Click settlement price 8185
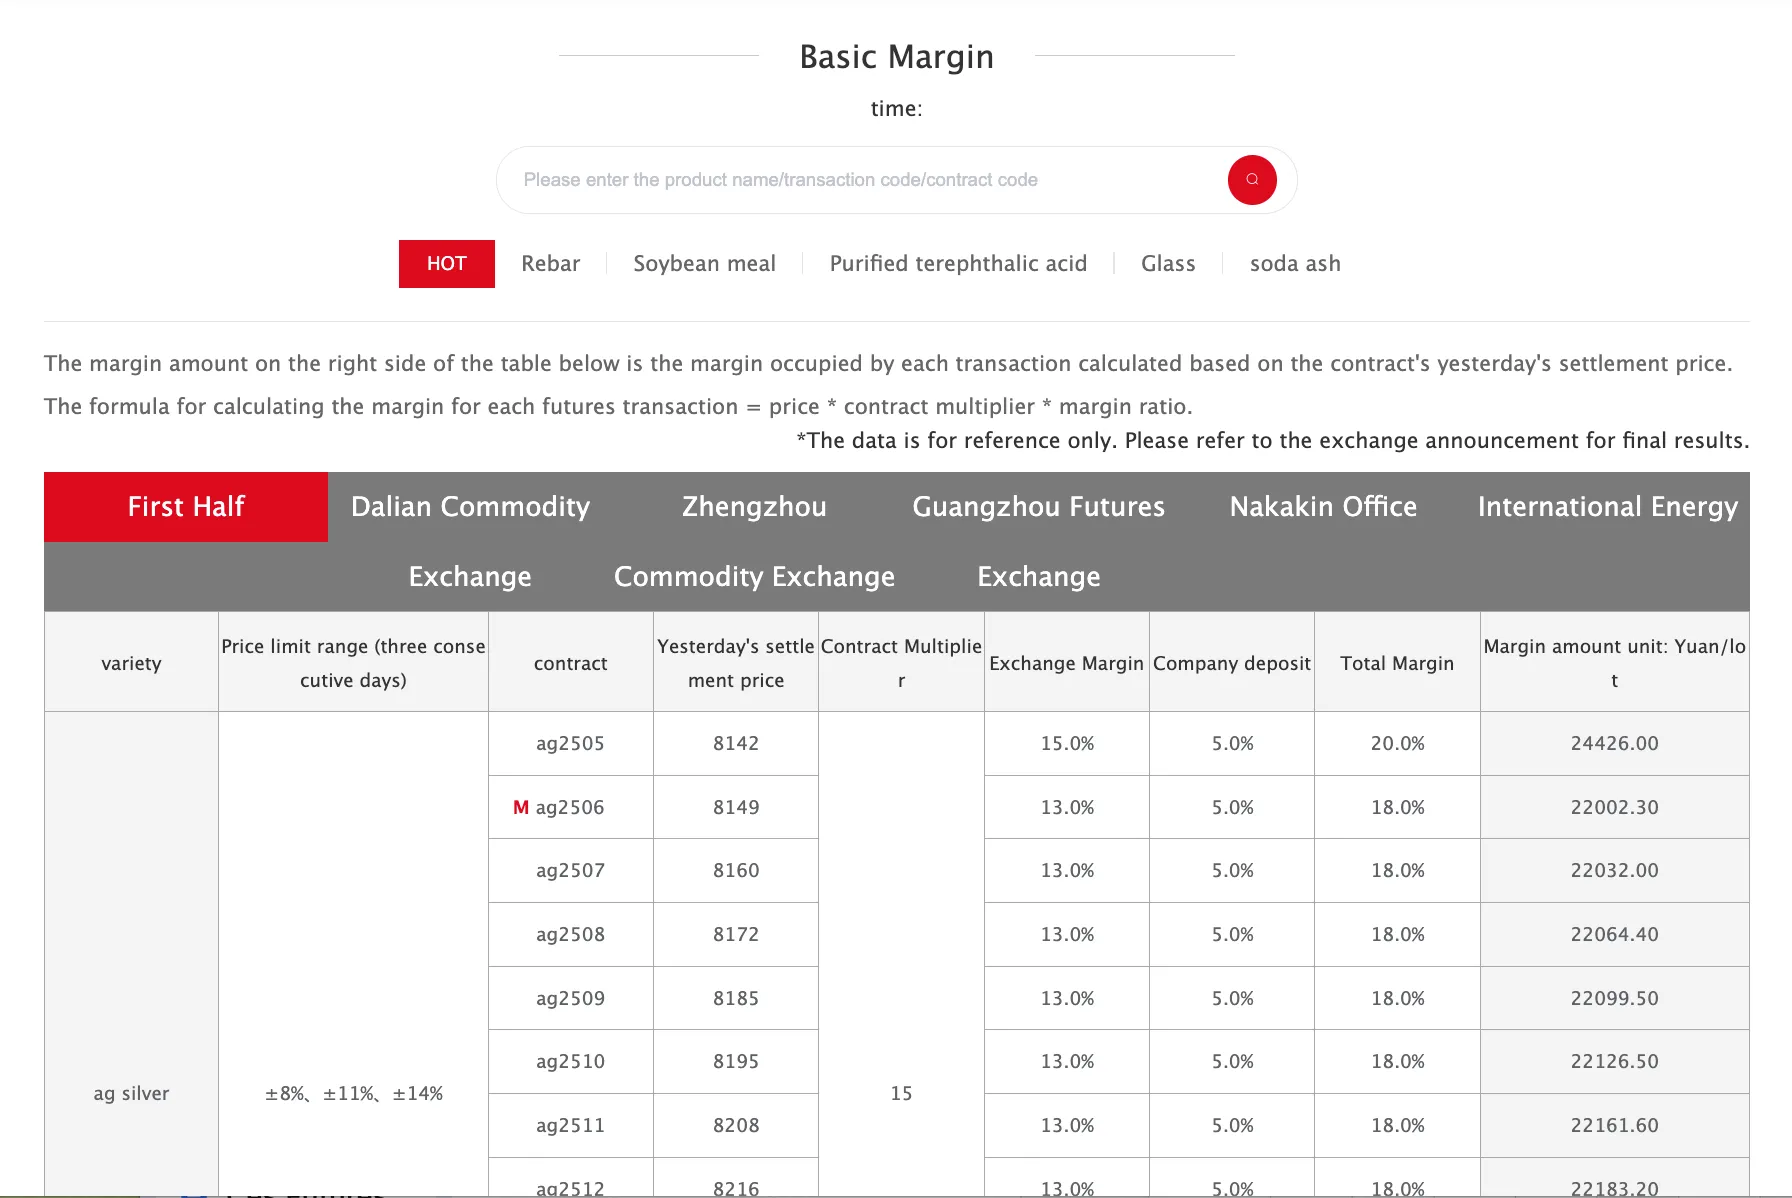Screen dimensions: 1792x1198 736,998
